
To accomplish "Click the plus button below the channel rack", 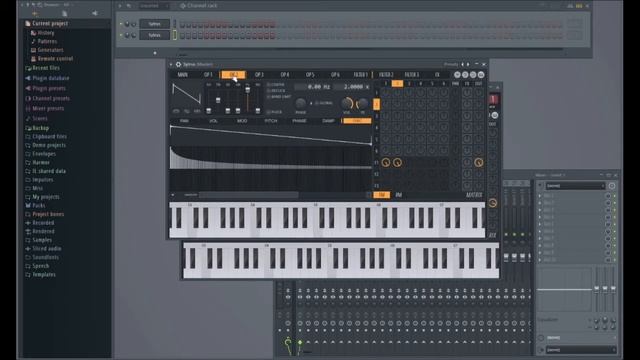I will (155, 53).
